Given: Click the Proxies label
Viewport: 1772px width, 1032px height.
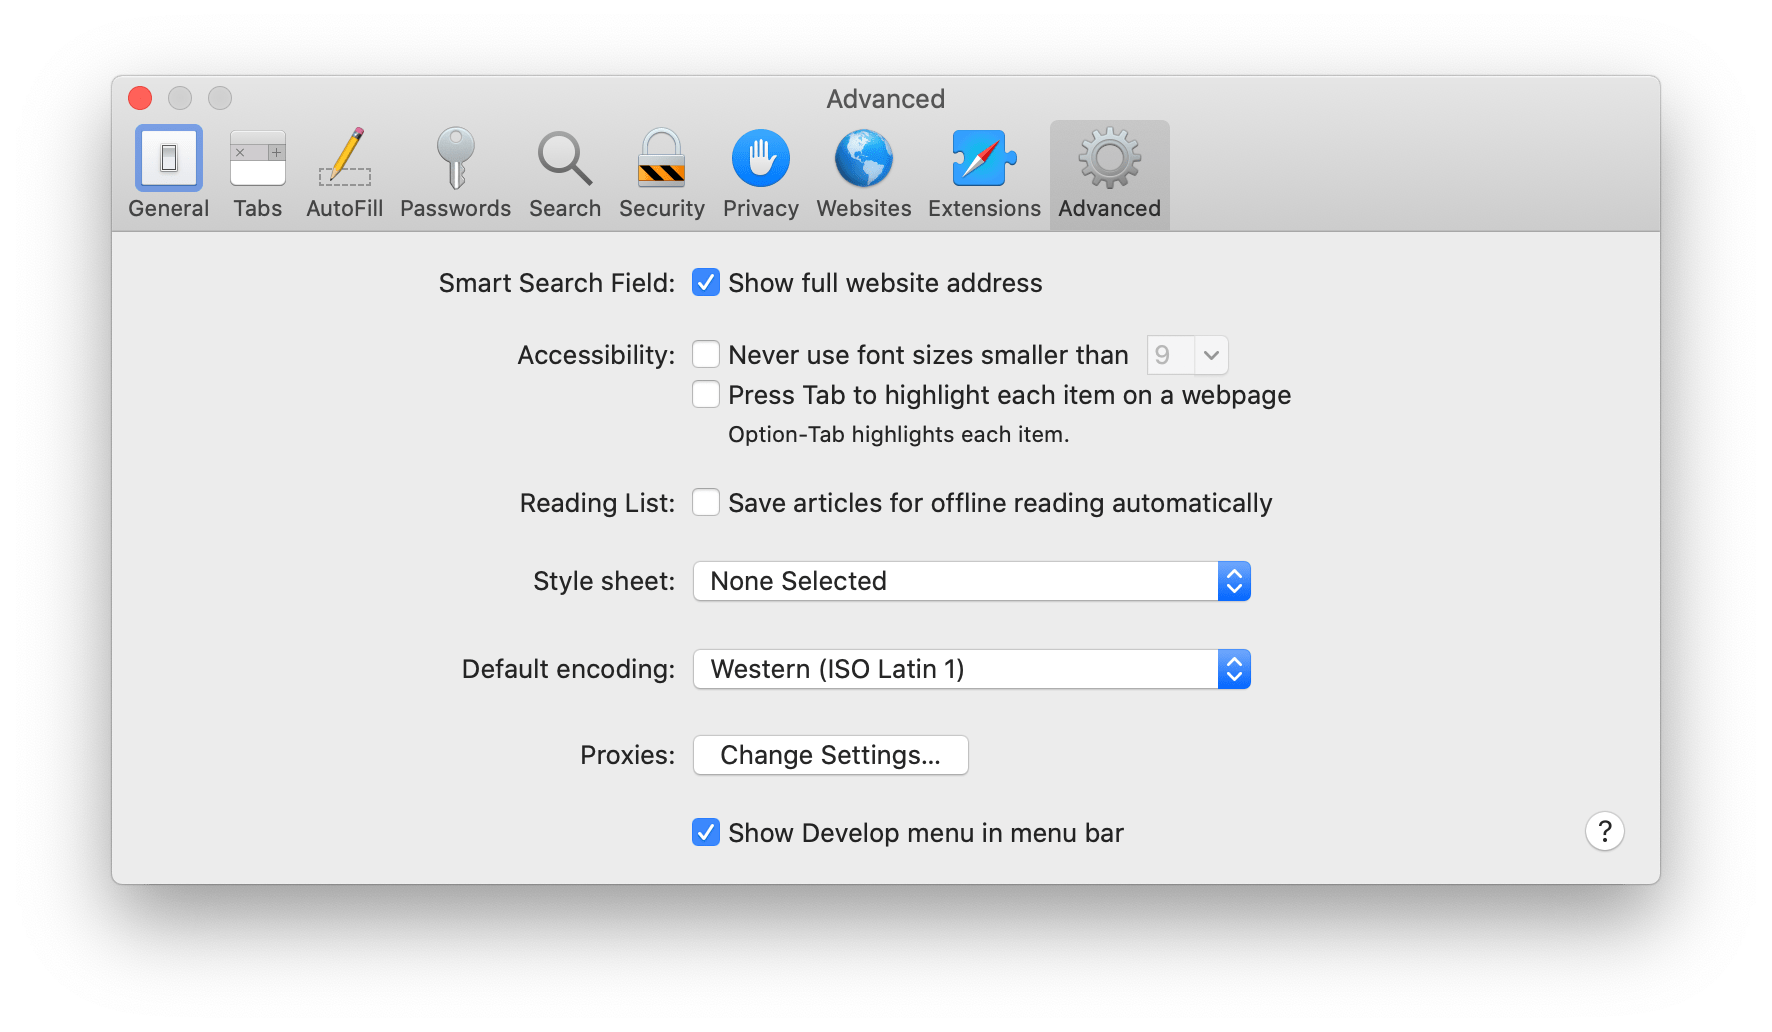Looking at the screenshot, I should [628, 755].
